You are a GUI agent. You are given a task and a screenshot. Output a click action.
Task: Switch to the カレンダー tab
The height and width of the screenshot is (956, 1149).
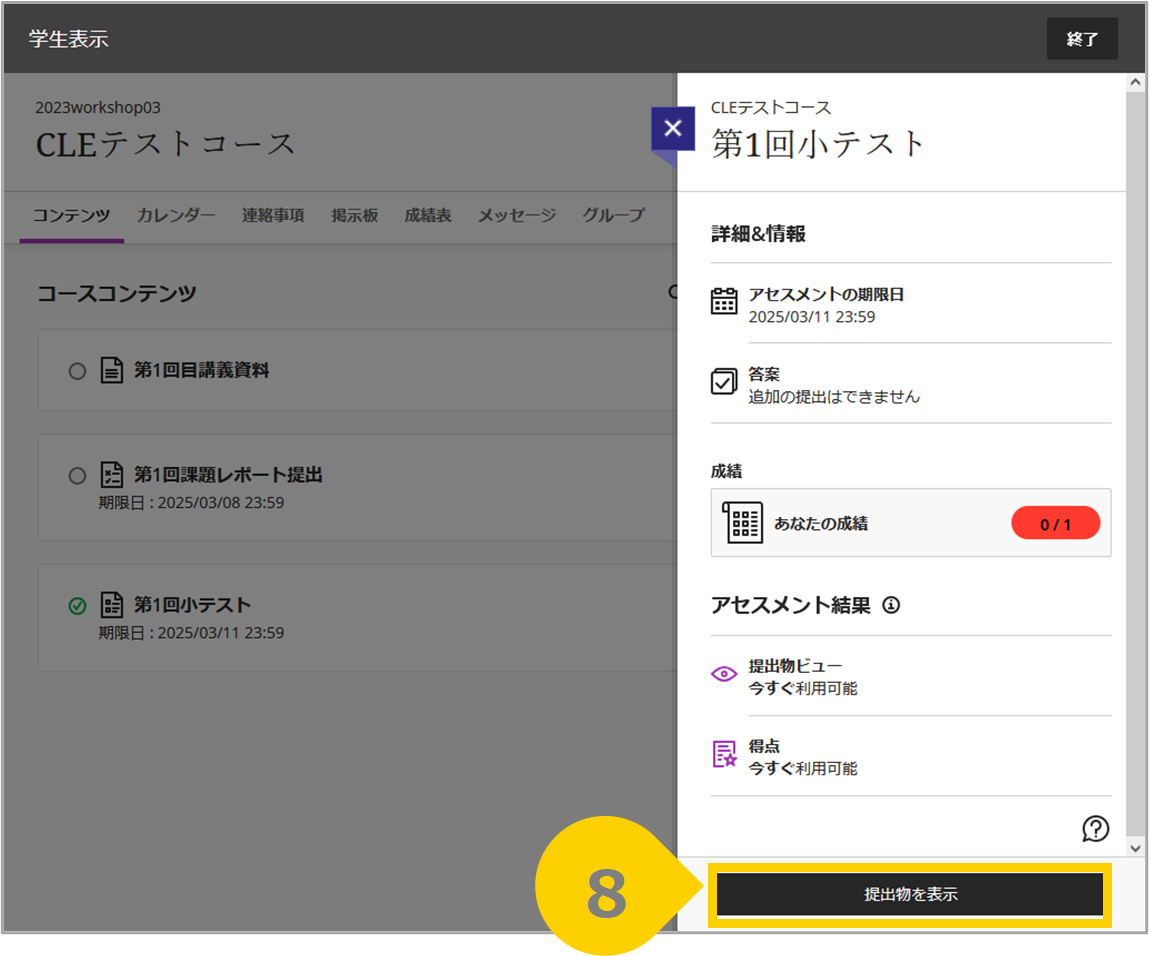click(176, 215)
